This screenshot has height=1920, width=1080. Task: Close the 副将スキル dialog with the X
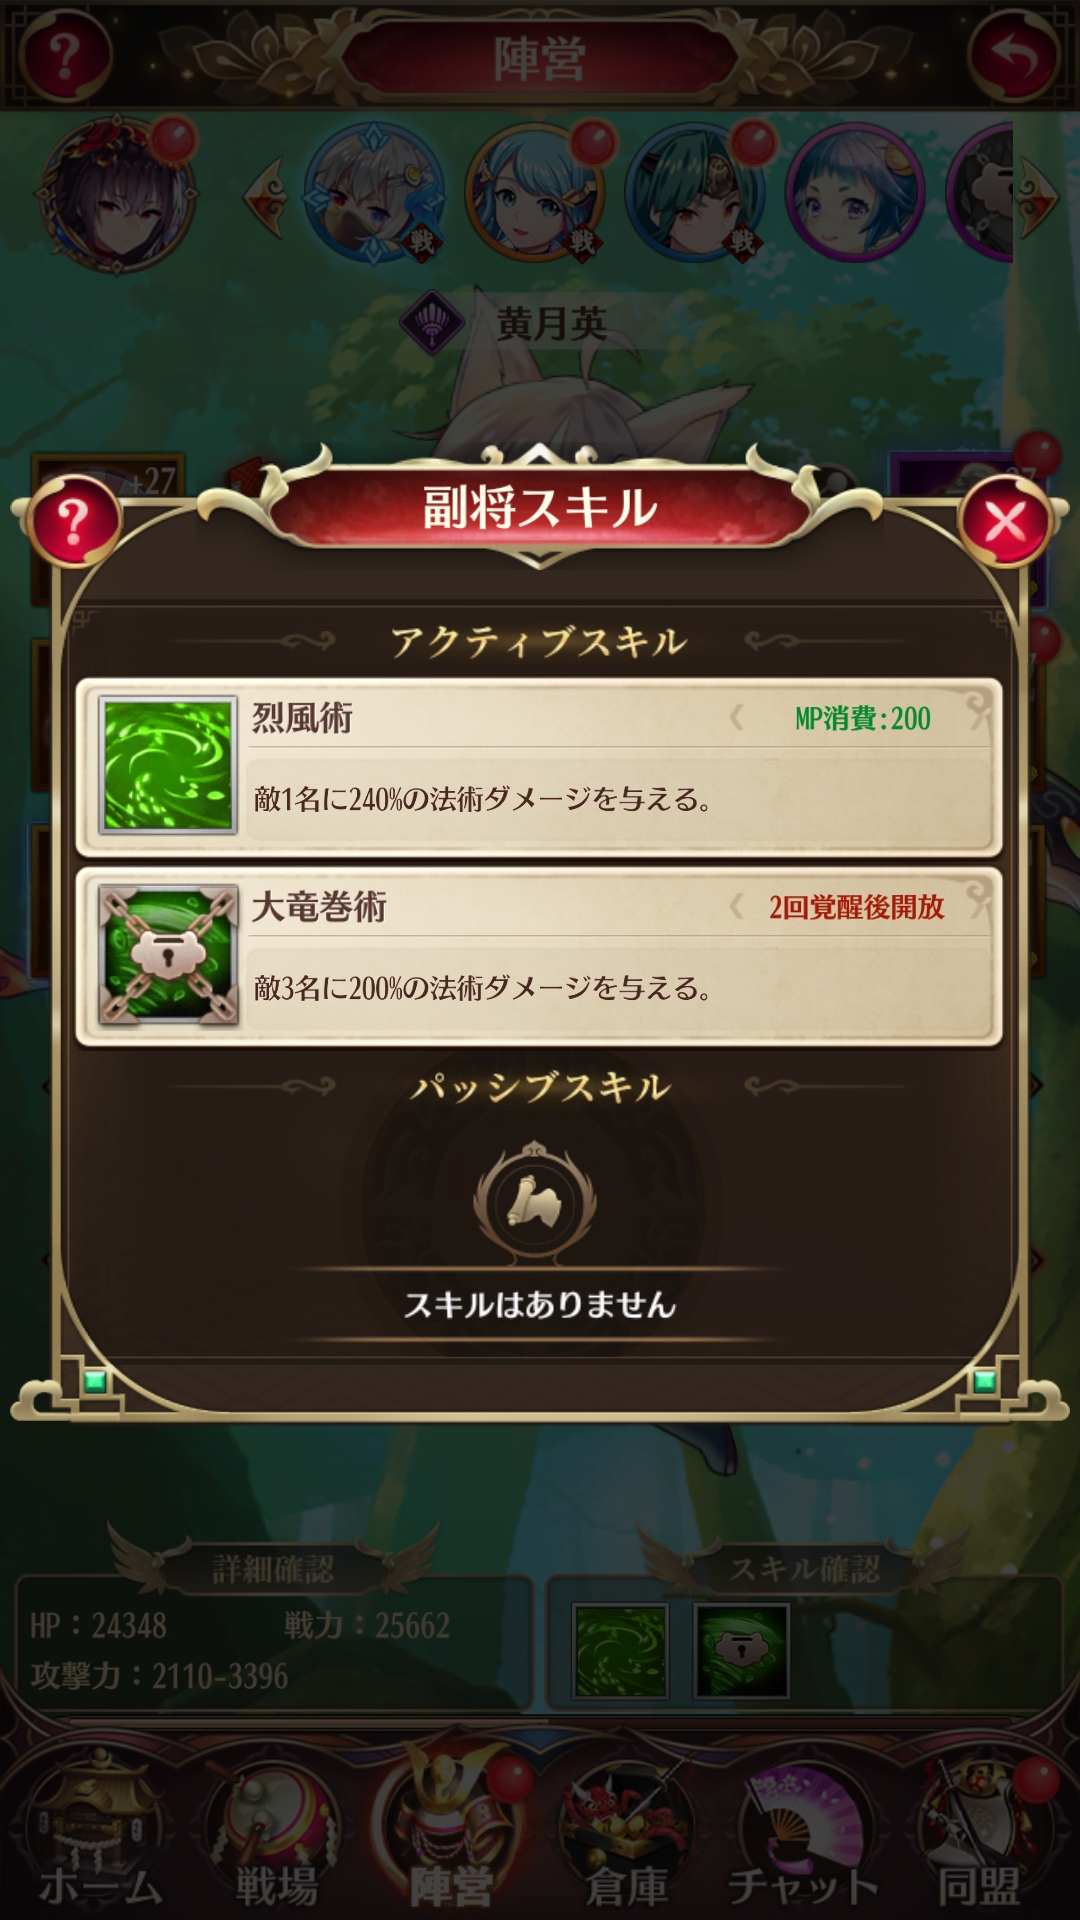click(x=1004, y=521)
